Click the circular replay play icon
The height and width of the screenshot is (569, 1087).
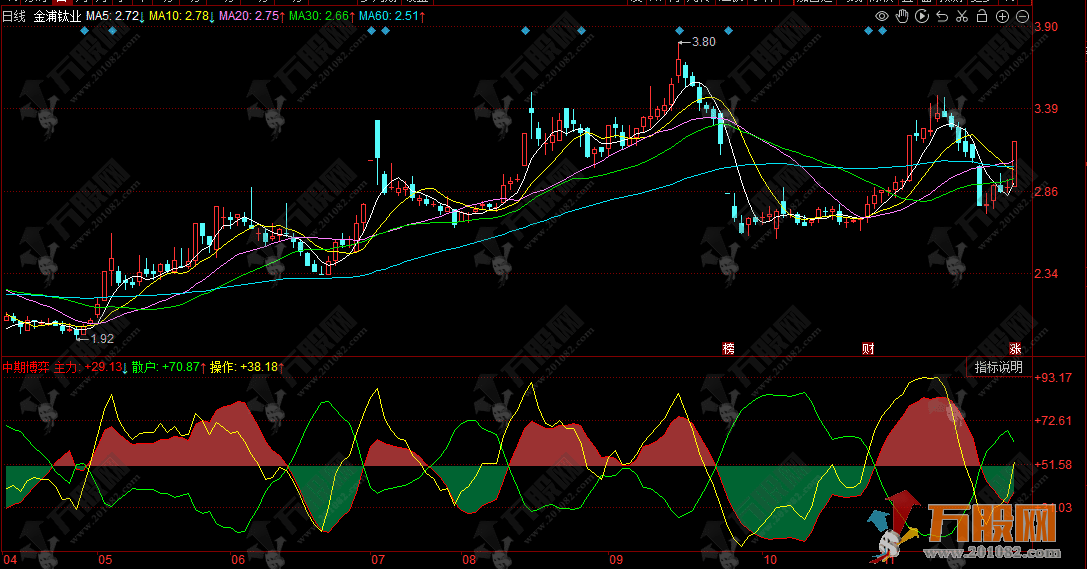tap(921, 17)
